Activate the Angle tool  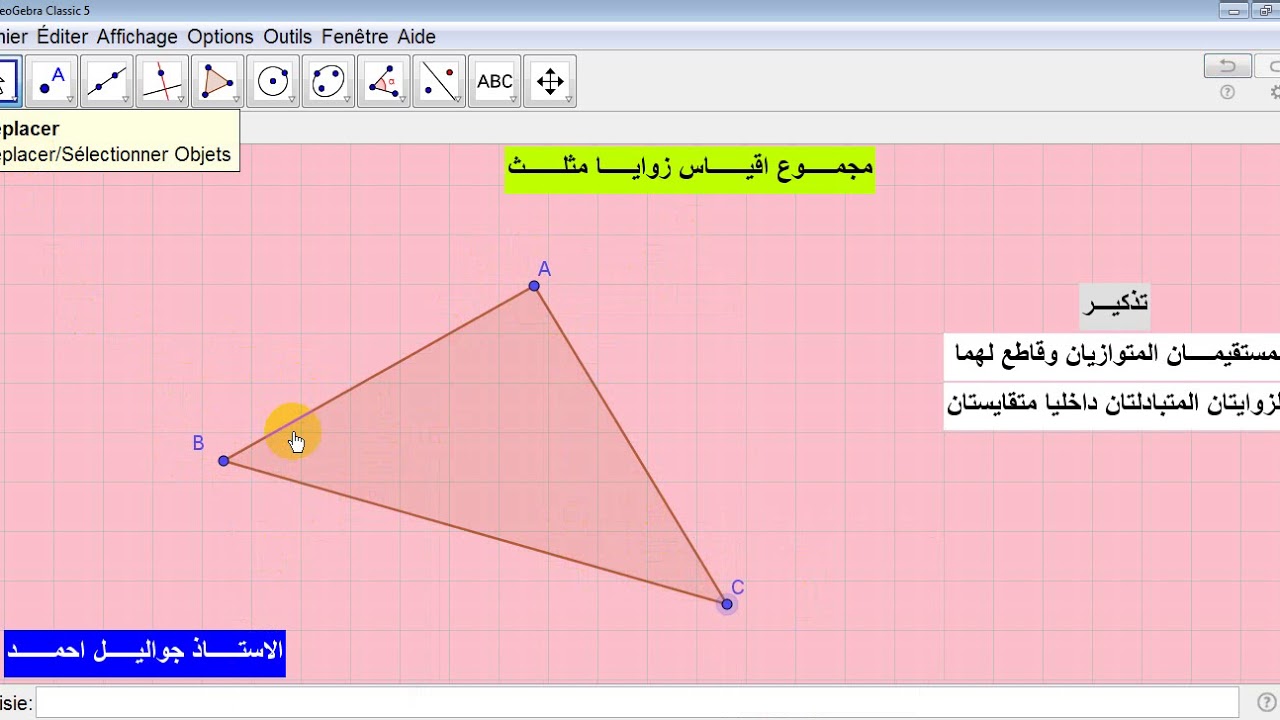tap(384, 81)
